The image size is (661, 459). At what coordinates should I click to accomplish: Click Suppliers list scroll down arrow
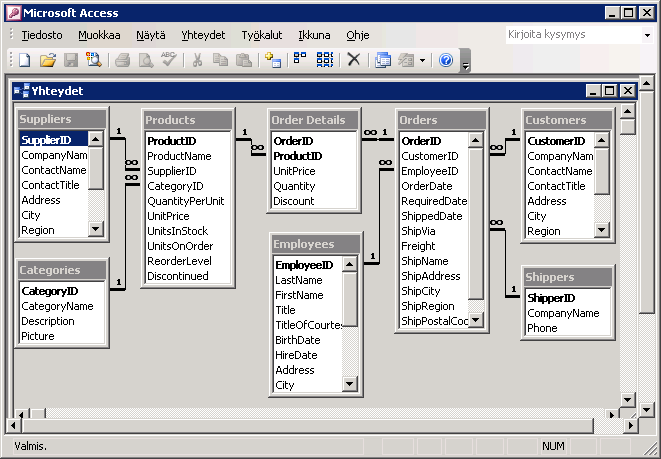(96, 229)
